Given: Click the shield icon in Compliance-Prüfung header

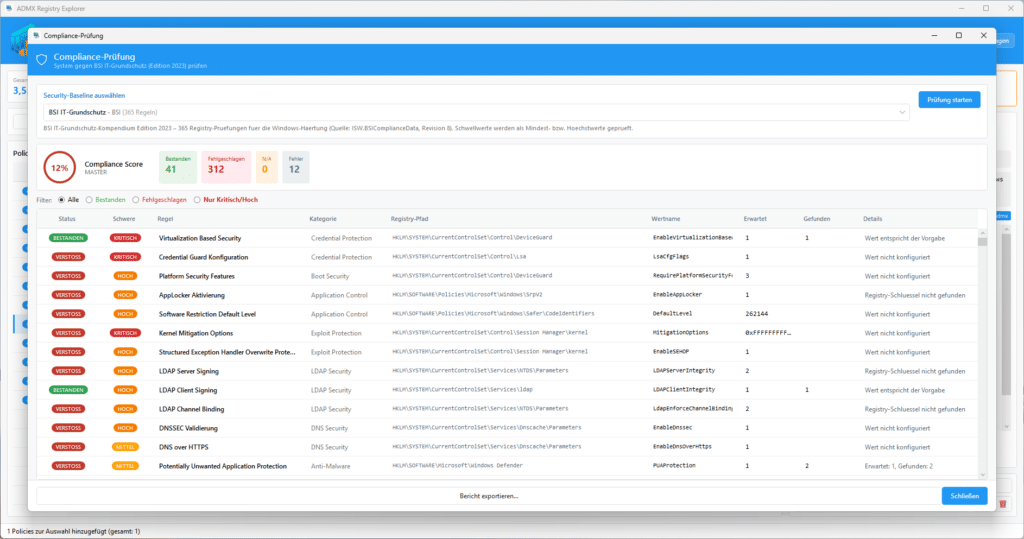Looking at the screenshot, I should point(42,60).
